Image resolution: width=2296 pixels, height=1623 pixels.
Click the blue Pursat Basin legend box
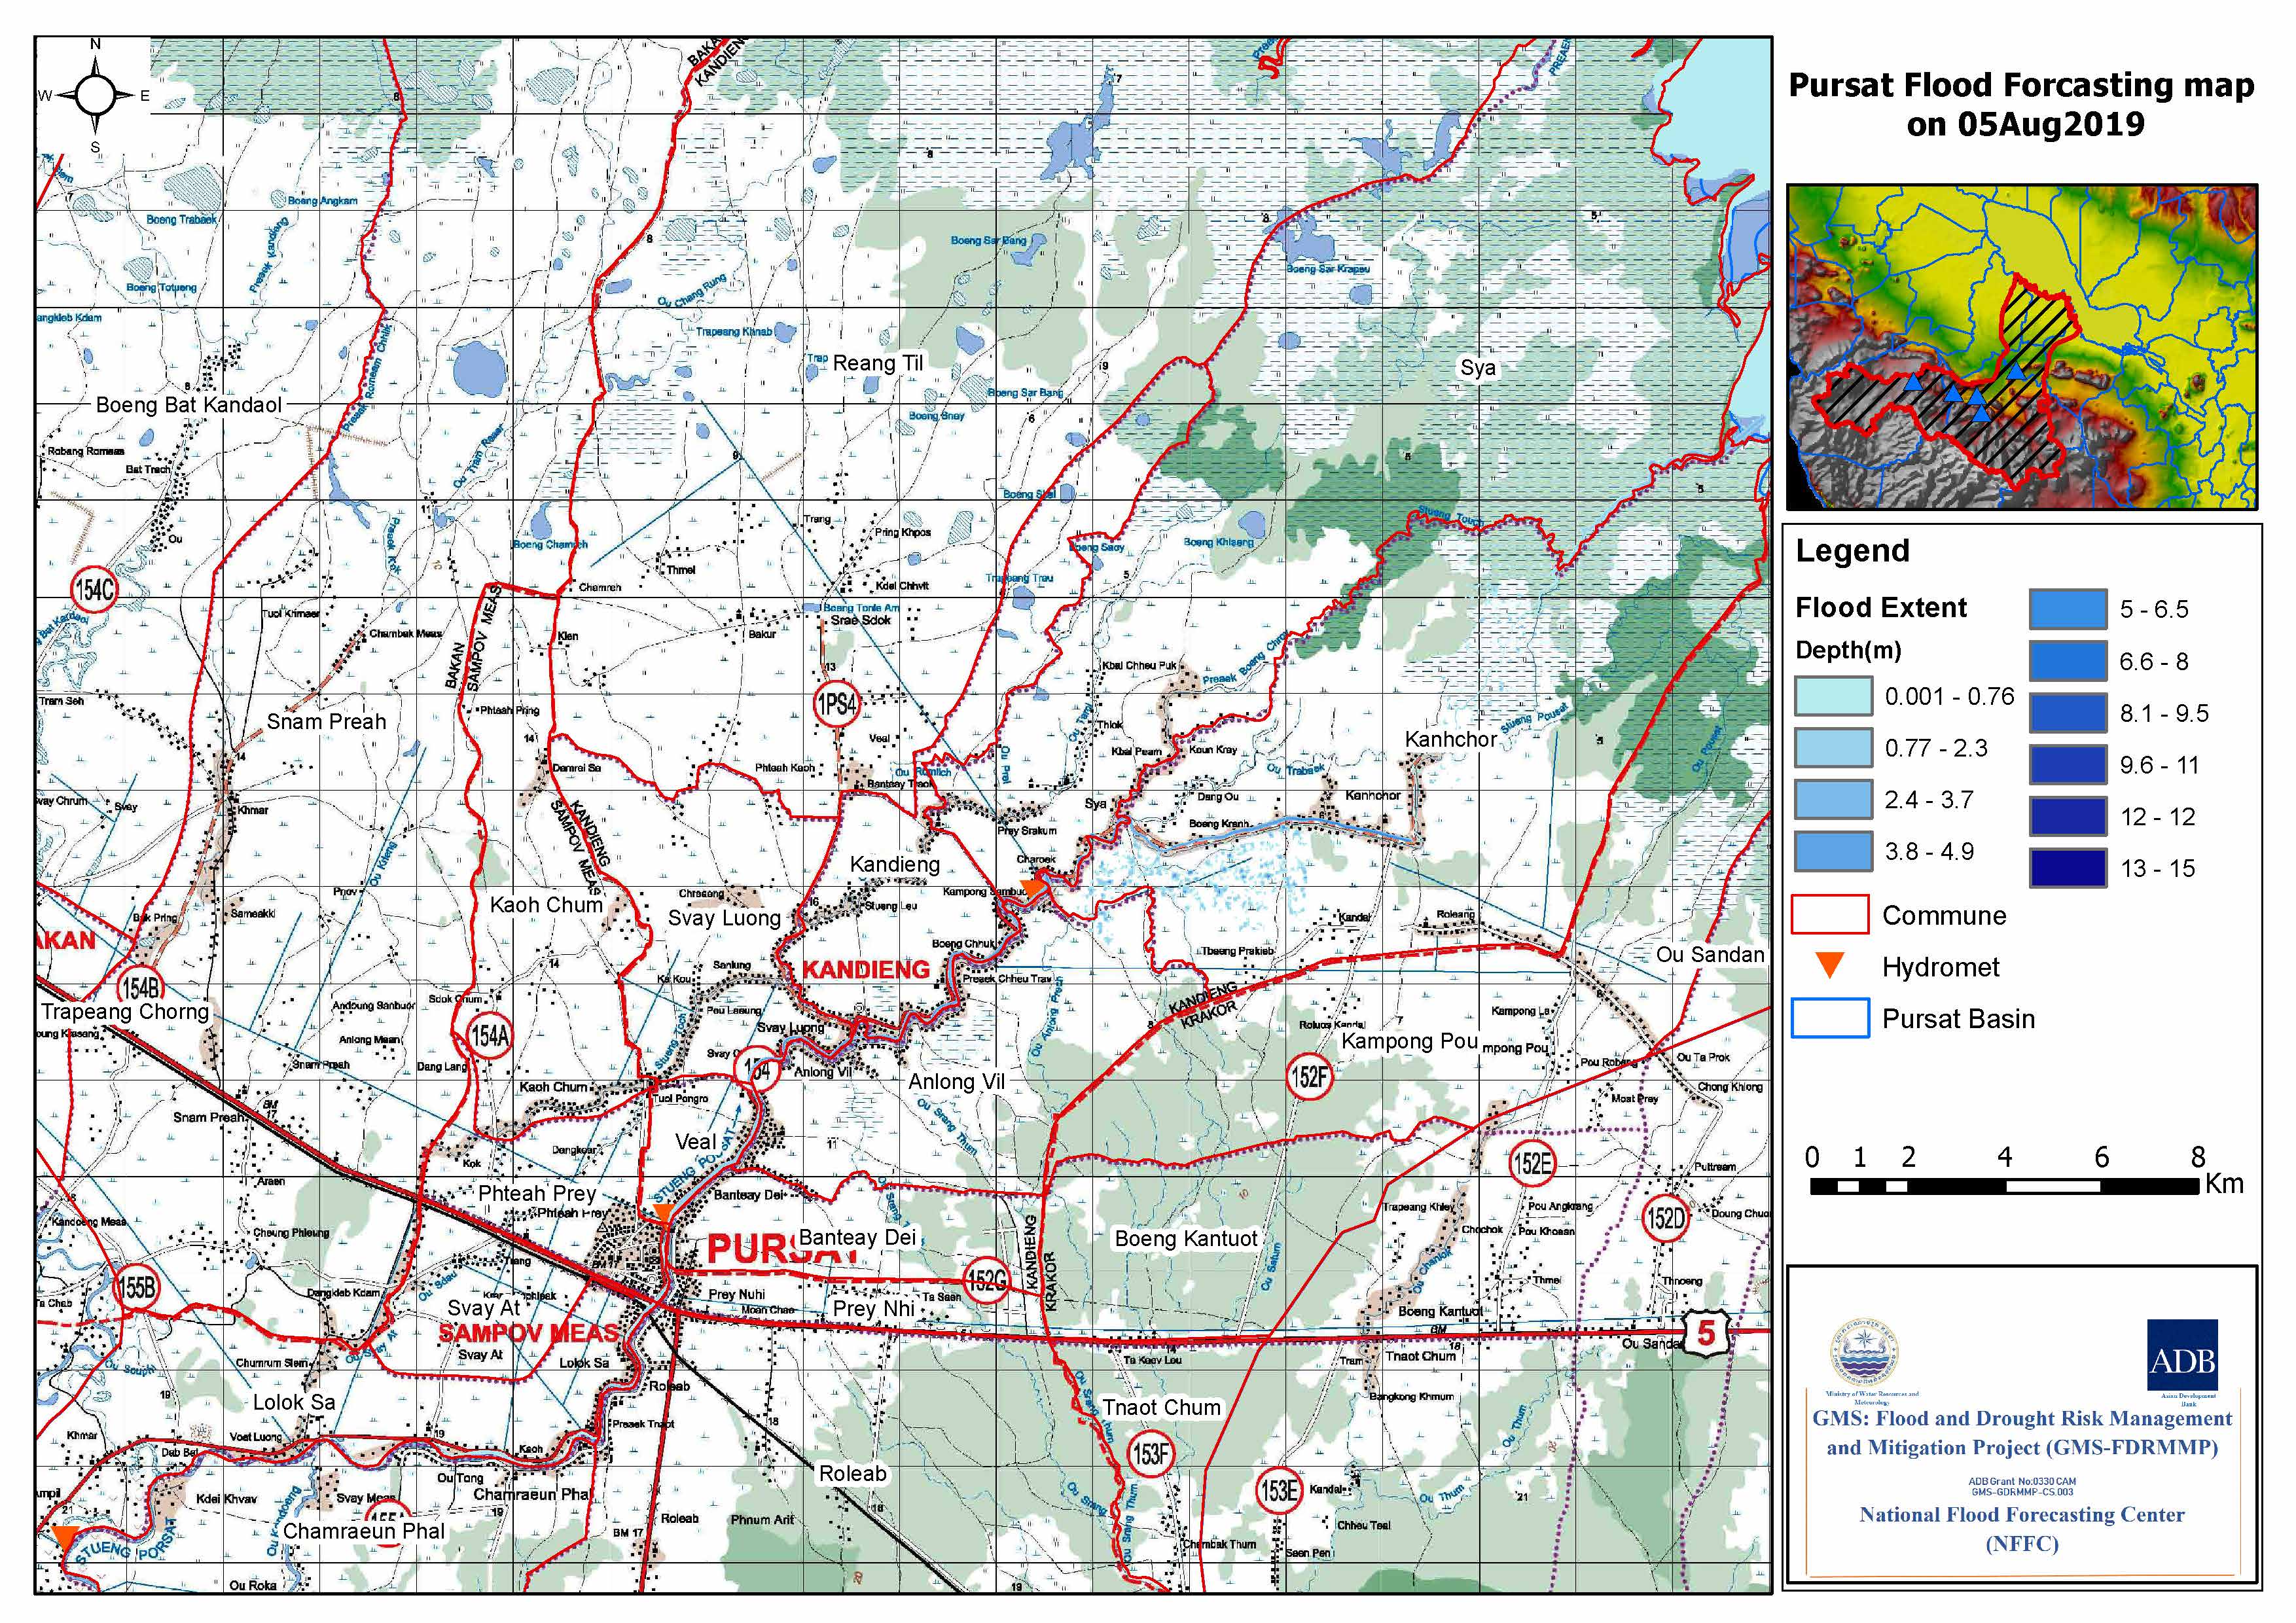coord(1830,1018)
